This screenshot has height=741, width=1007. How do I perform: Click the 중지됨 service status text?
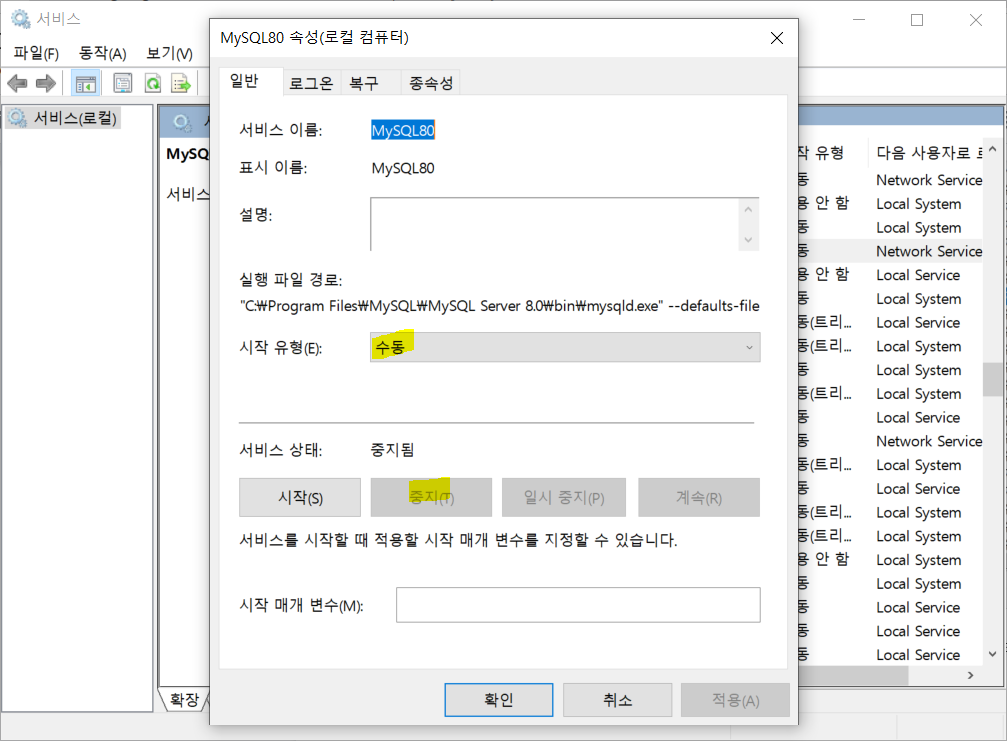pyautogui.click(x=392, y=449)
